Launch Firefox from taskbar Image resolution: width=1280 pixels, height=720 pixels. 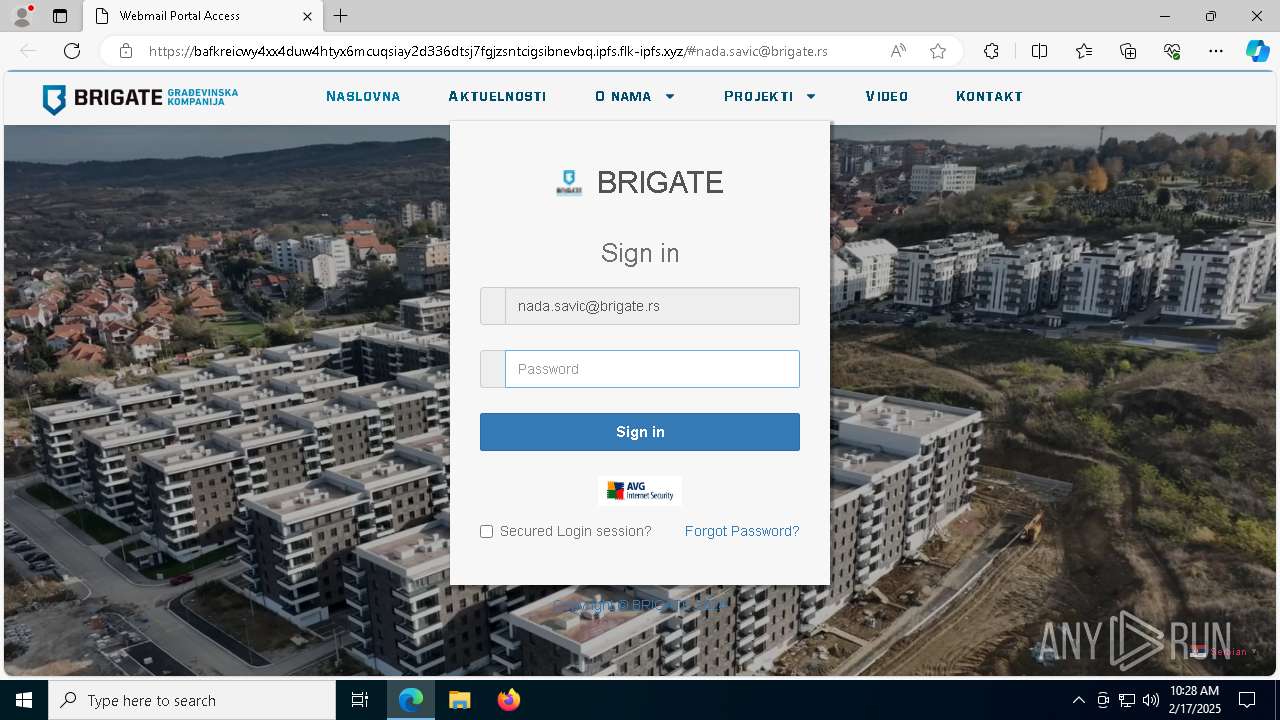coord(508,700)
